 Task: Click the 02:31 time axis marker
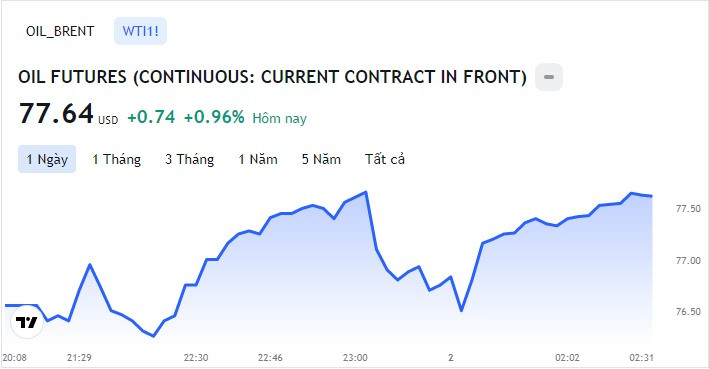(641, 358)
